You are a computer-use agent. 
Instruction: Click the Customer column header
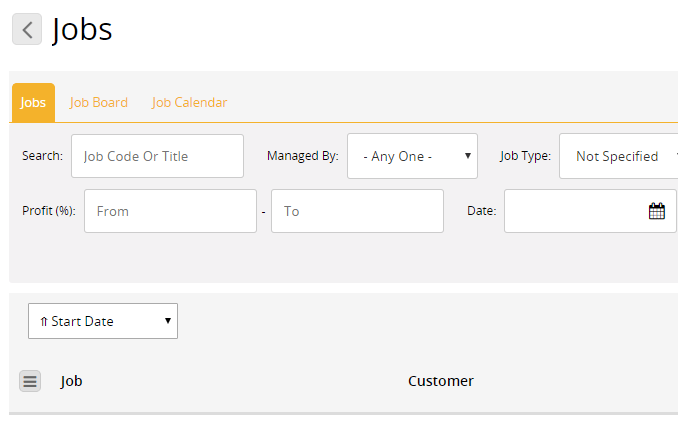pyautogui.click(x=441, y=381)
